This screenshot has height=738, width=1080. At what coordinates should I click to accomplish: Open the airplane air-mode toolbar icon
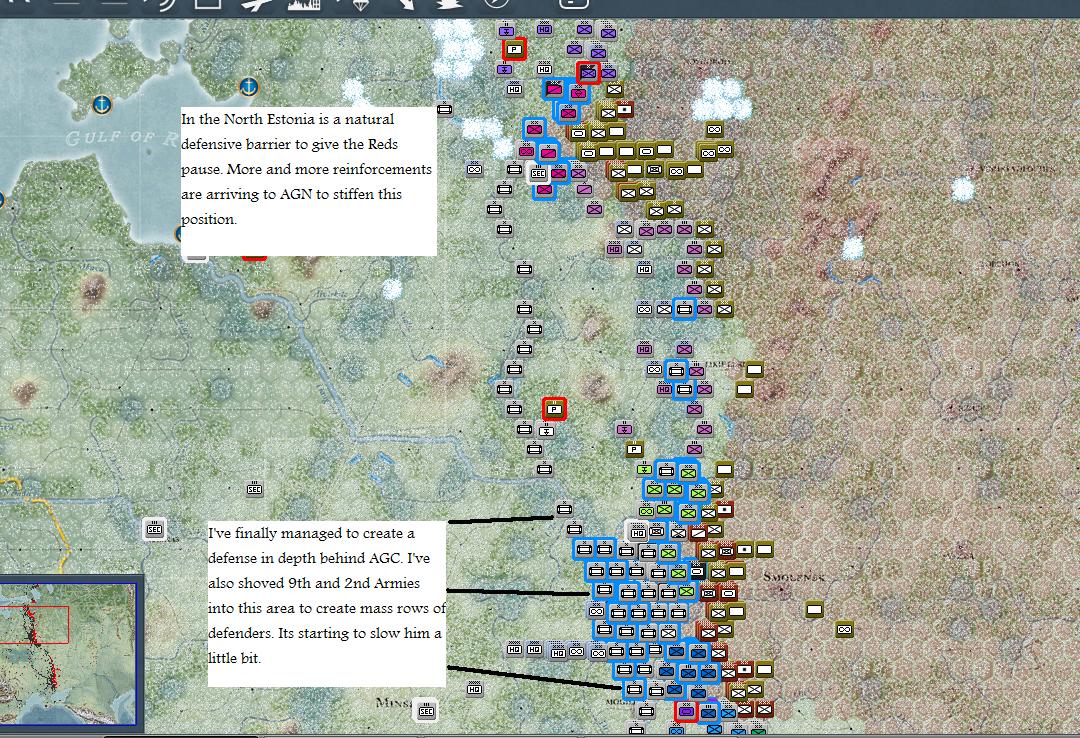(x=256, y=5)
